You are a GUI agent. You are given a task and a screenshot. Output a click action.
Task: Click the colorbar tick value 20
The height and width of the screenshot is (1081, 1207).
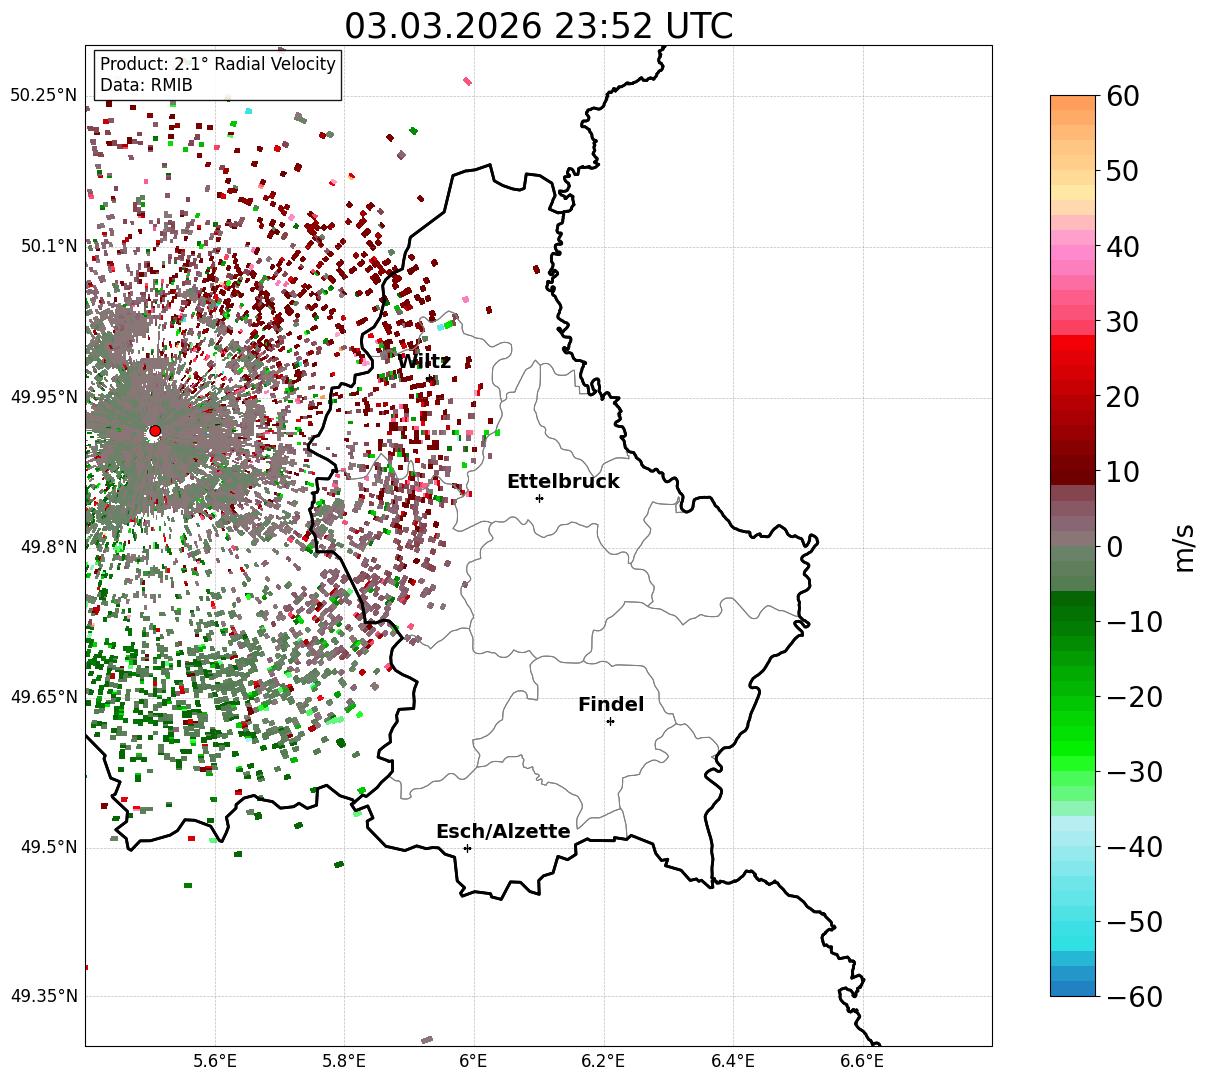pyautogui.click(x=1125, y=397)
